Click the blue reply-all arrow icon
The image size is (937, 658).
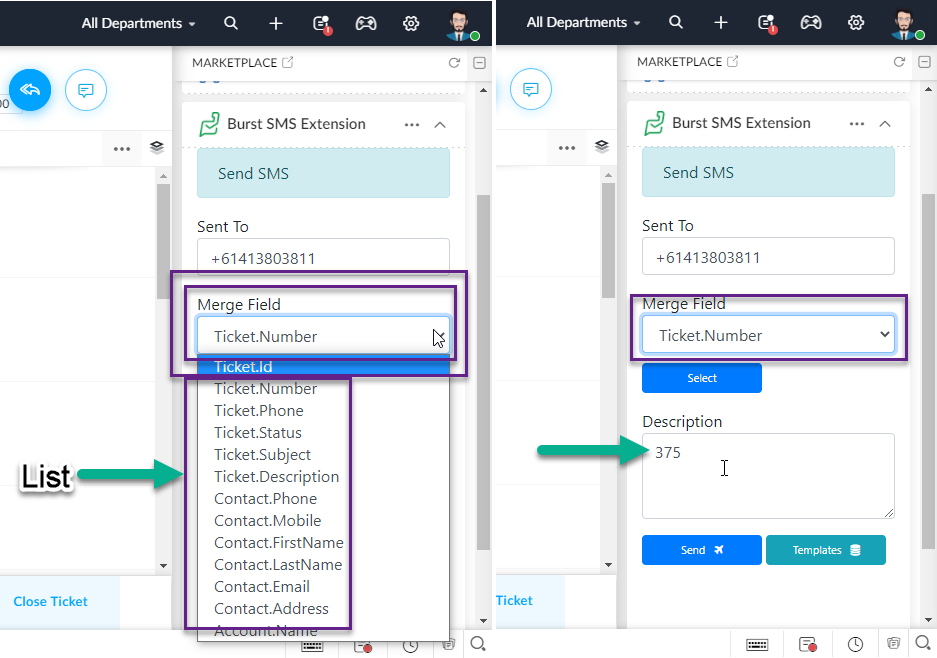point(30,90)
